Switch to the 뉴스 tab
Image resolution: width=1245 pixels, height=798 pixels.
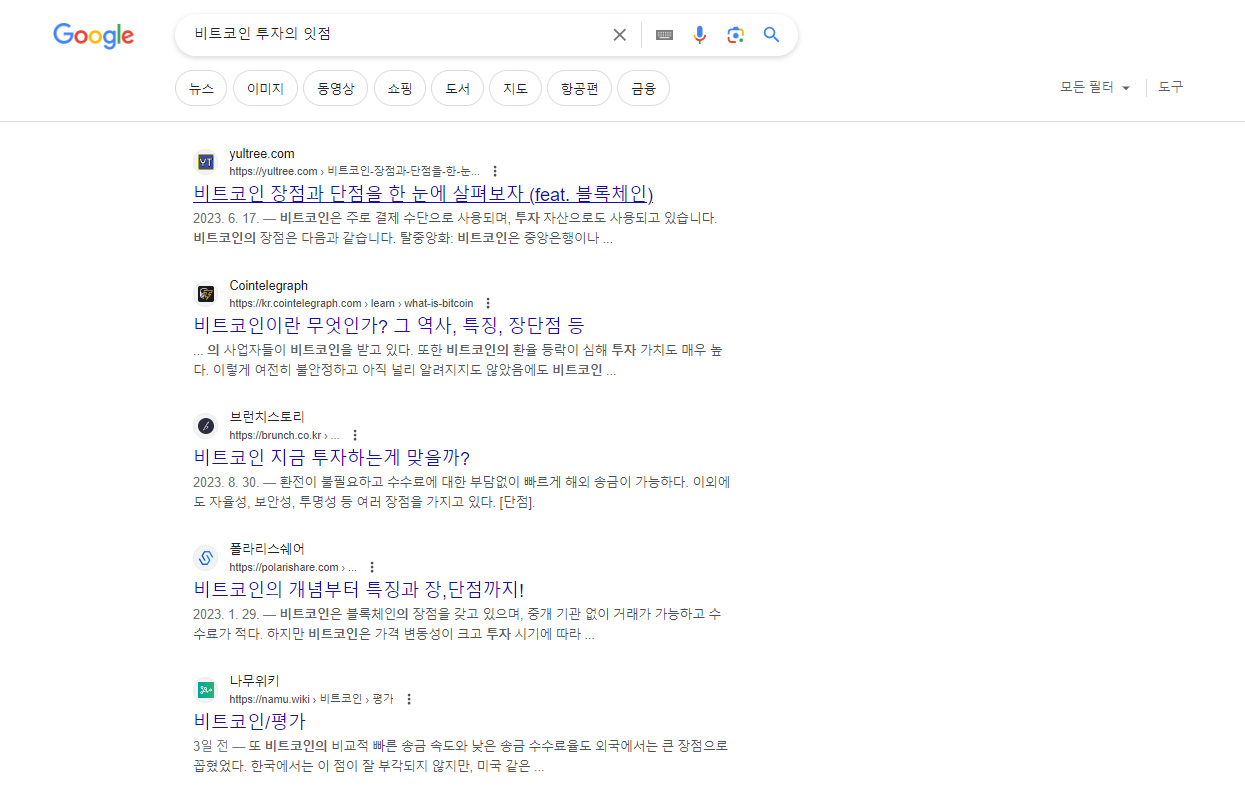tap(201, 88)
